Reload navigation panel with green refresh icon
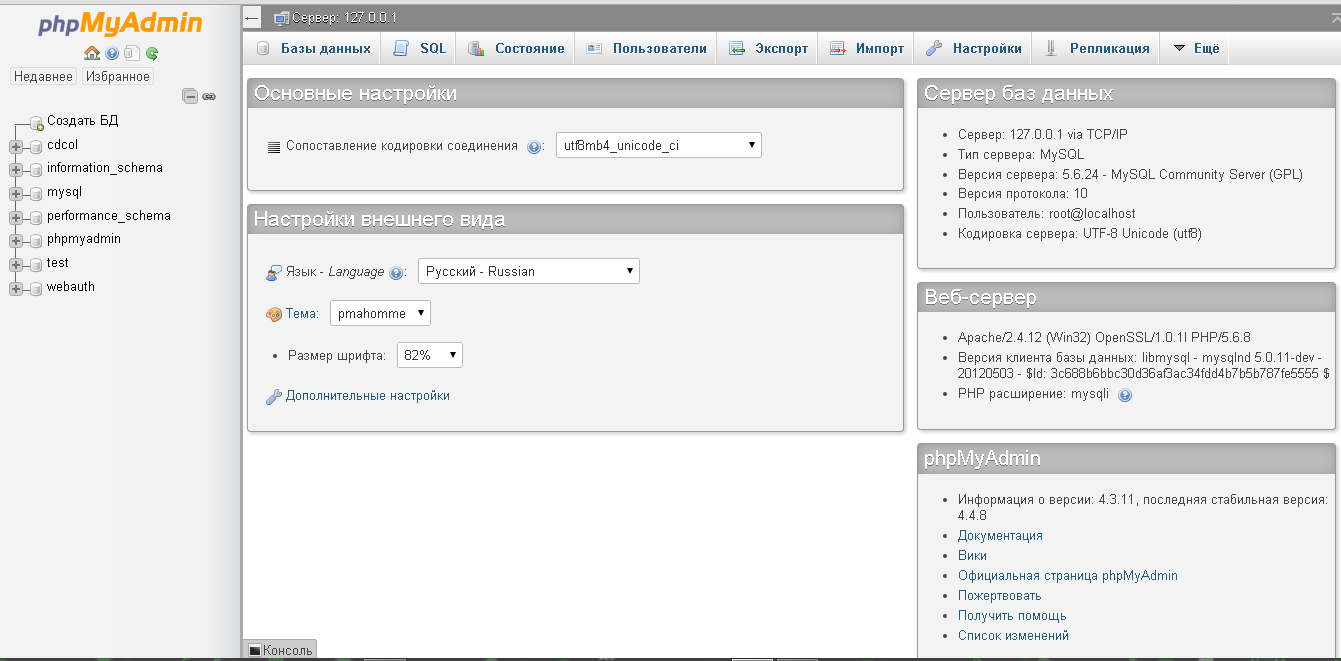Screen dimensions: 1341x661 click(x=152, y=53)
